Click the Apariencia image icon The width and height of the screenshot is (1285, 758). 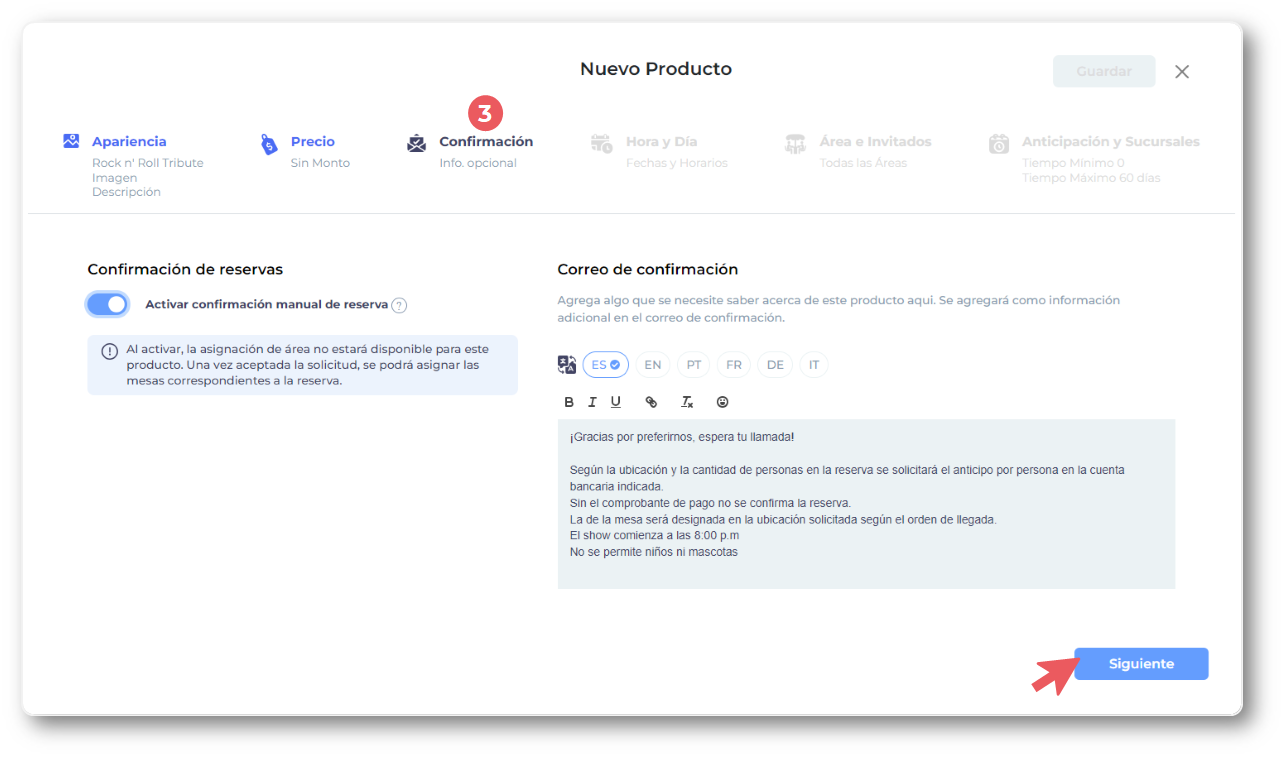click(x=71, y=141)
